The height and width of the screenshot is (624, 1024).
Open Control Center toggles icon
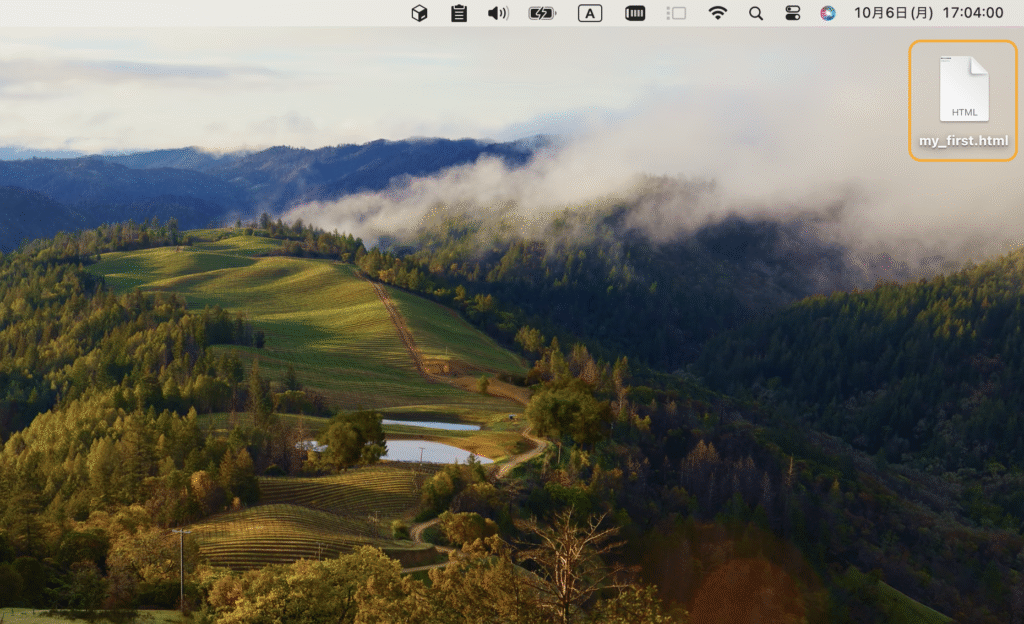(793, 13)
